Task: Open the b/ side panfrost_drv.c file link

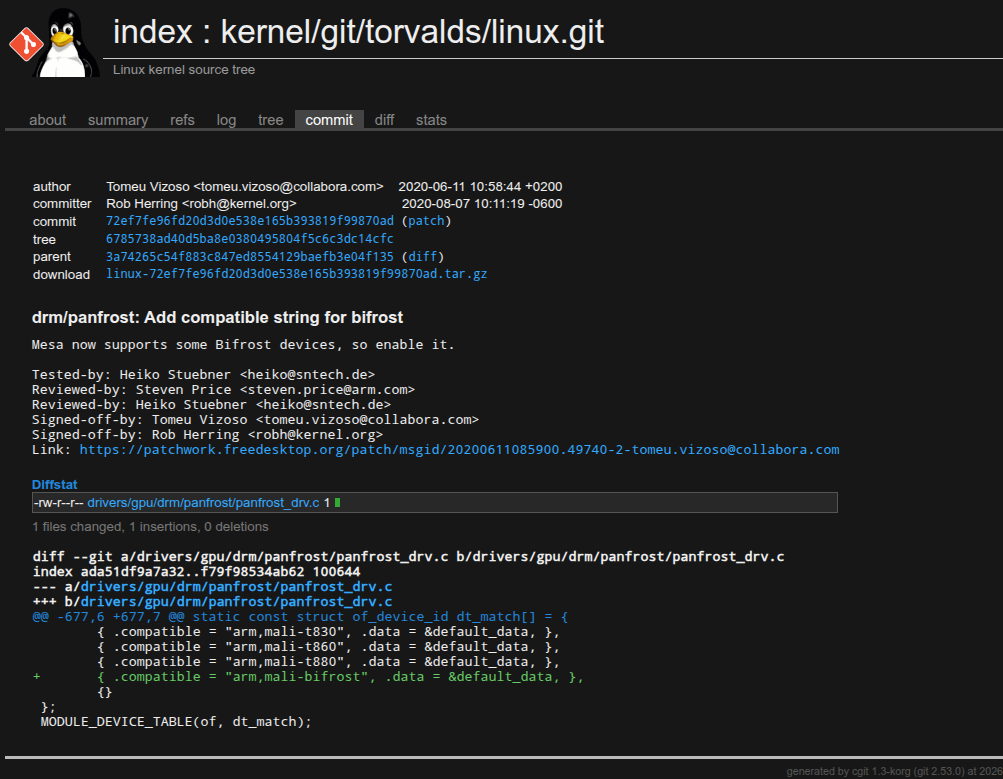Action: [236, 602]
